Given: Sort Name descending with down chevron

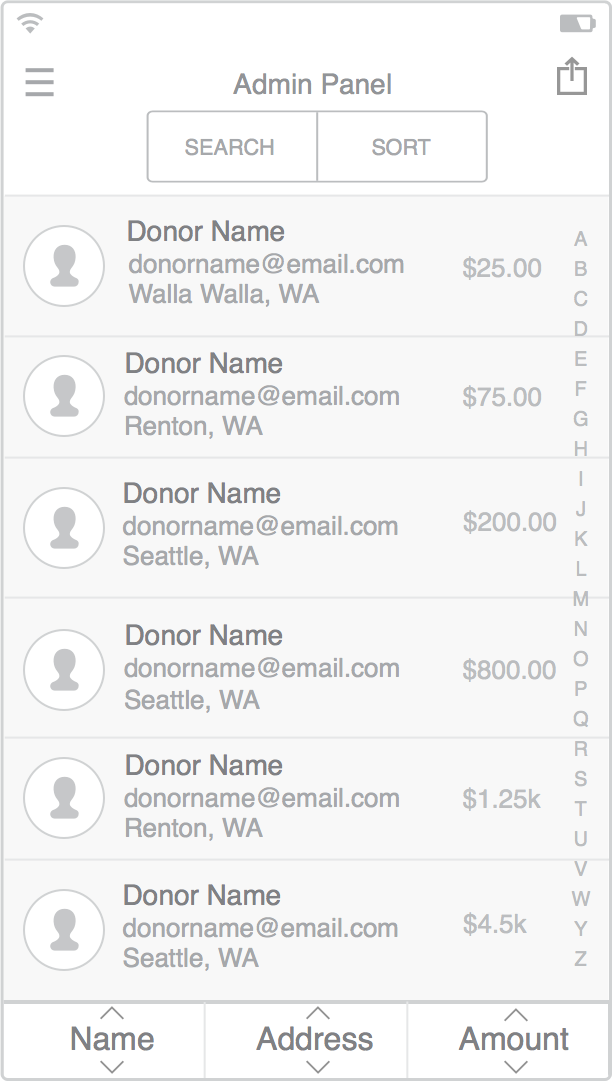Looking at the screenshot, I should [113, 1067].
